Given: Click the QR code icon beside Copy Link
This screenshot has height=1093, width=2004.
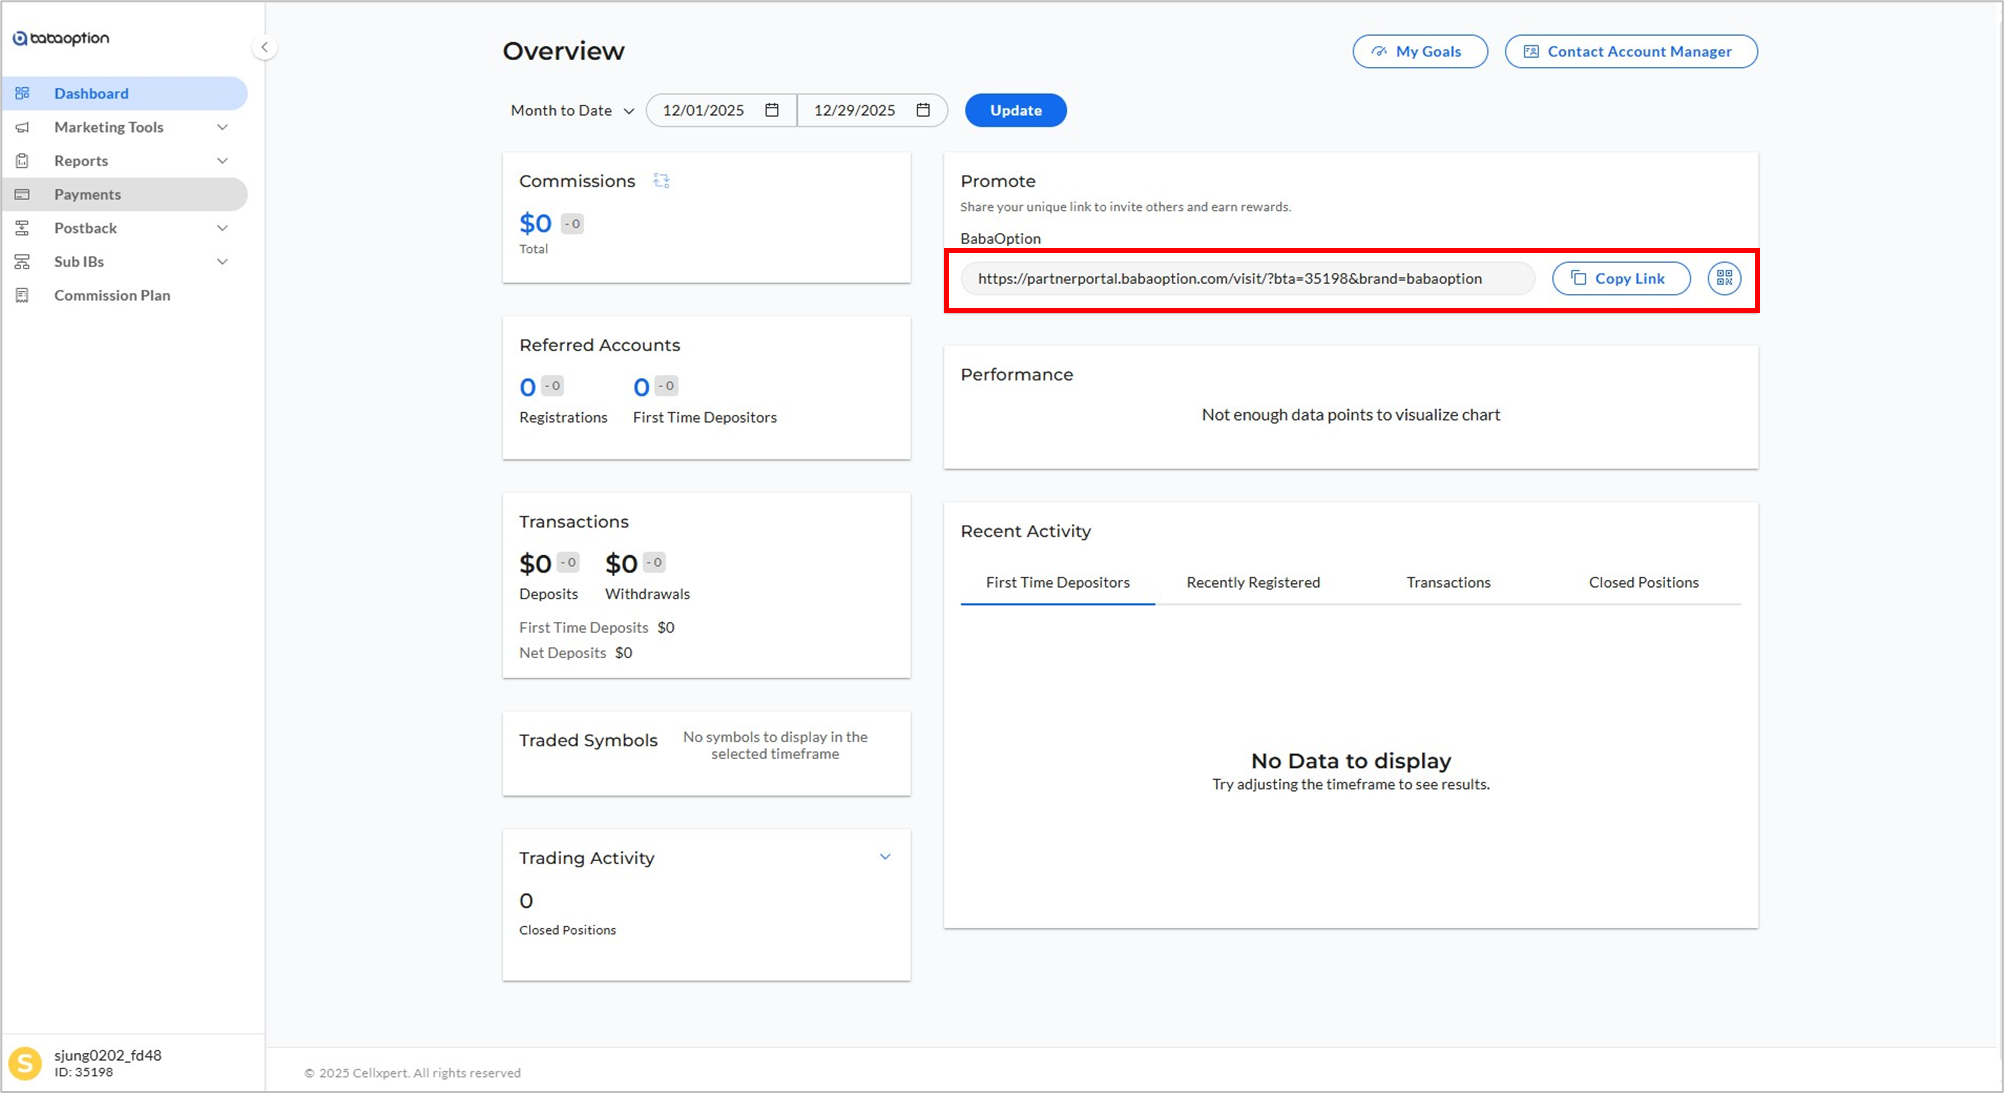Looking at the screenshot, I should 1724,278.
